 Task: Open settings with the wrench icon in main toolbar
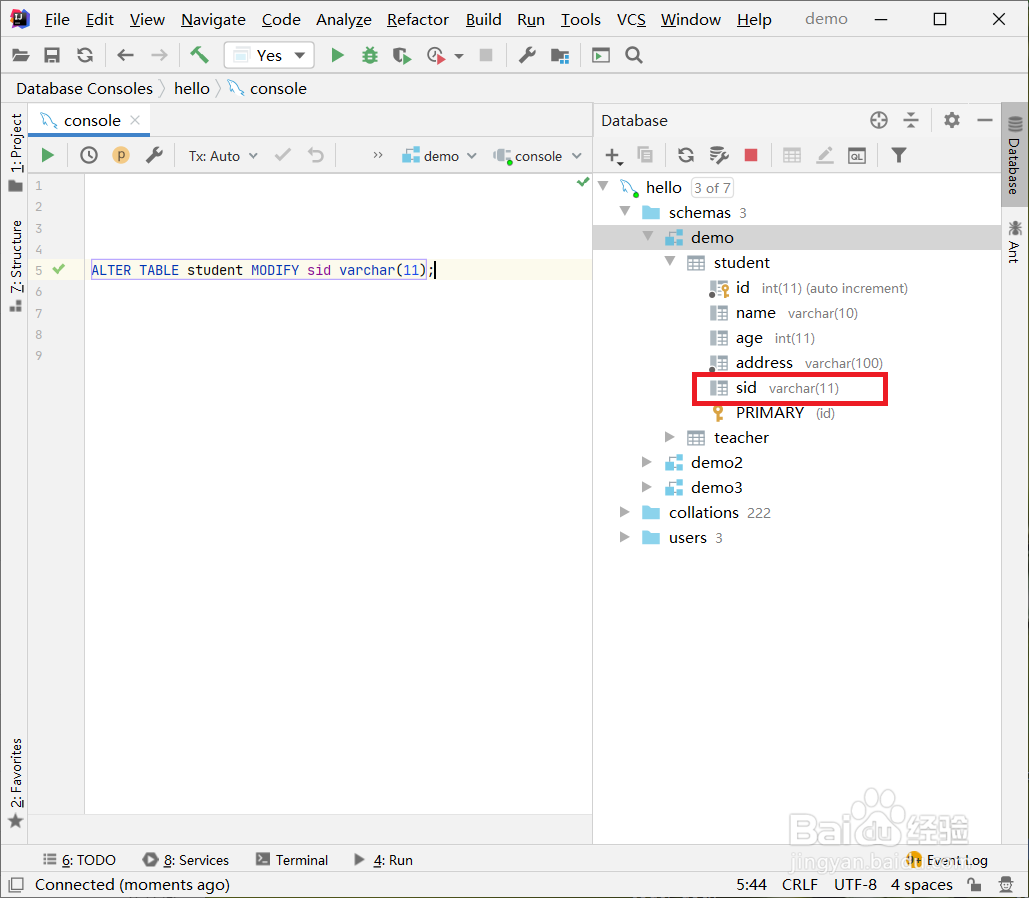[527, 55]
